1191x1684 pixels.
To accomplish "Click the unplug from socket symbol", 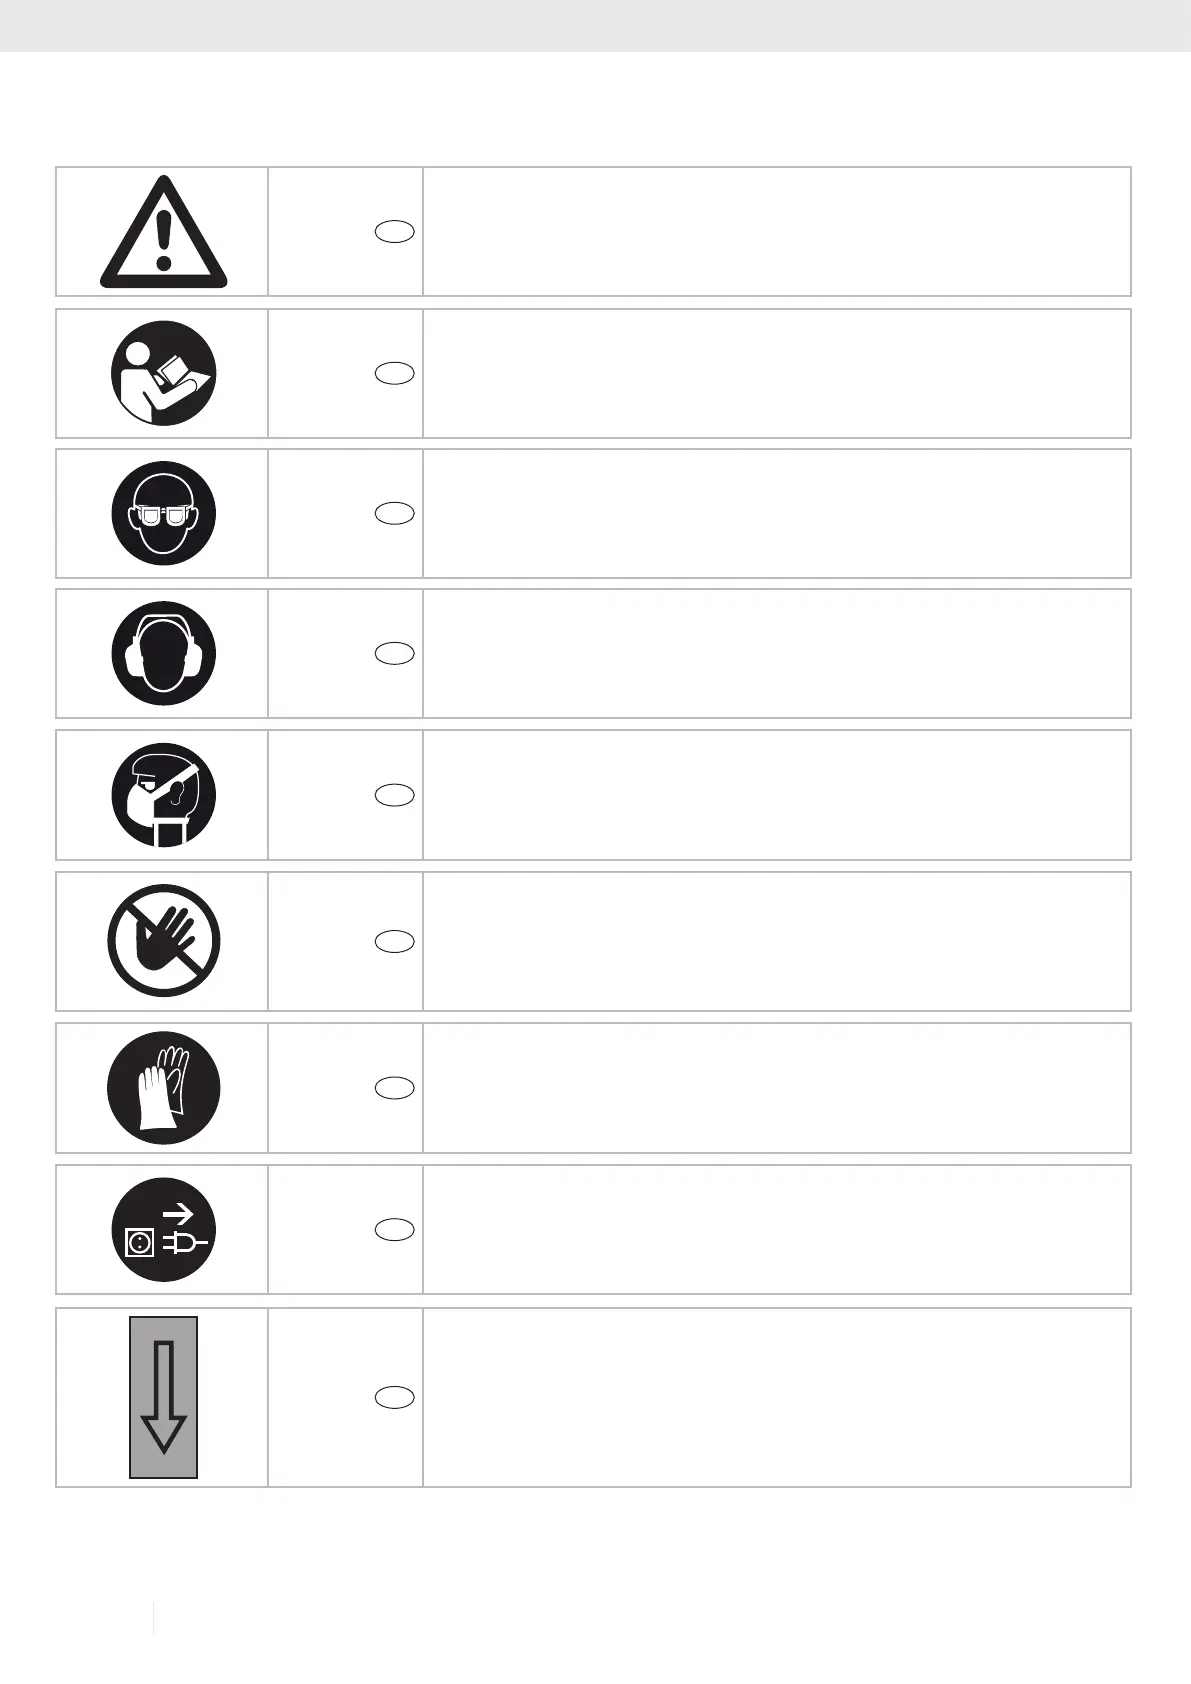I will click(x=163, y=1230).
